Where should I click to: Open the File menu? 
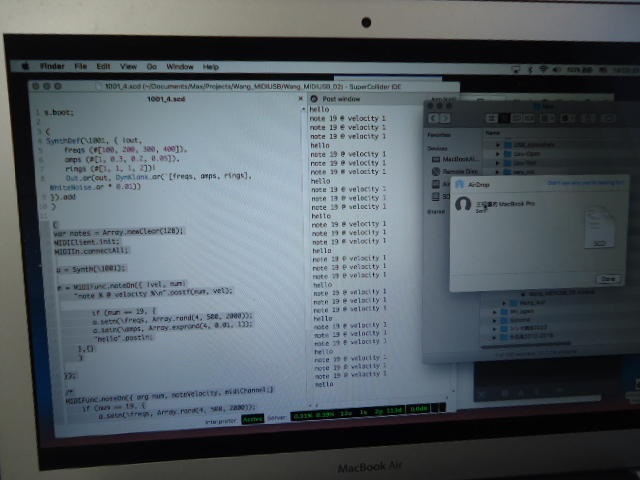point(81,66)
